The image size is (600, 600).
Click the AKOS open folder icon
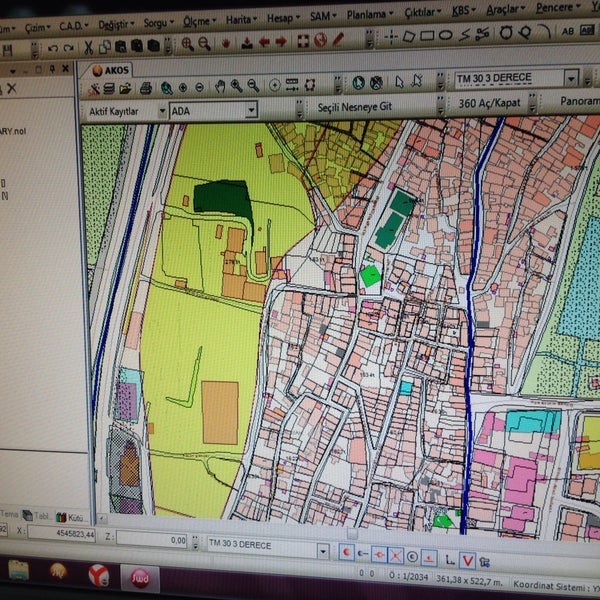[125, 89]
